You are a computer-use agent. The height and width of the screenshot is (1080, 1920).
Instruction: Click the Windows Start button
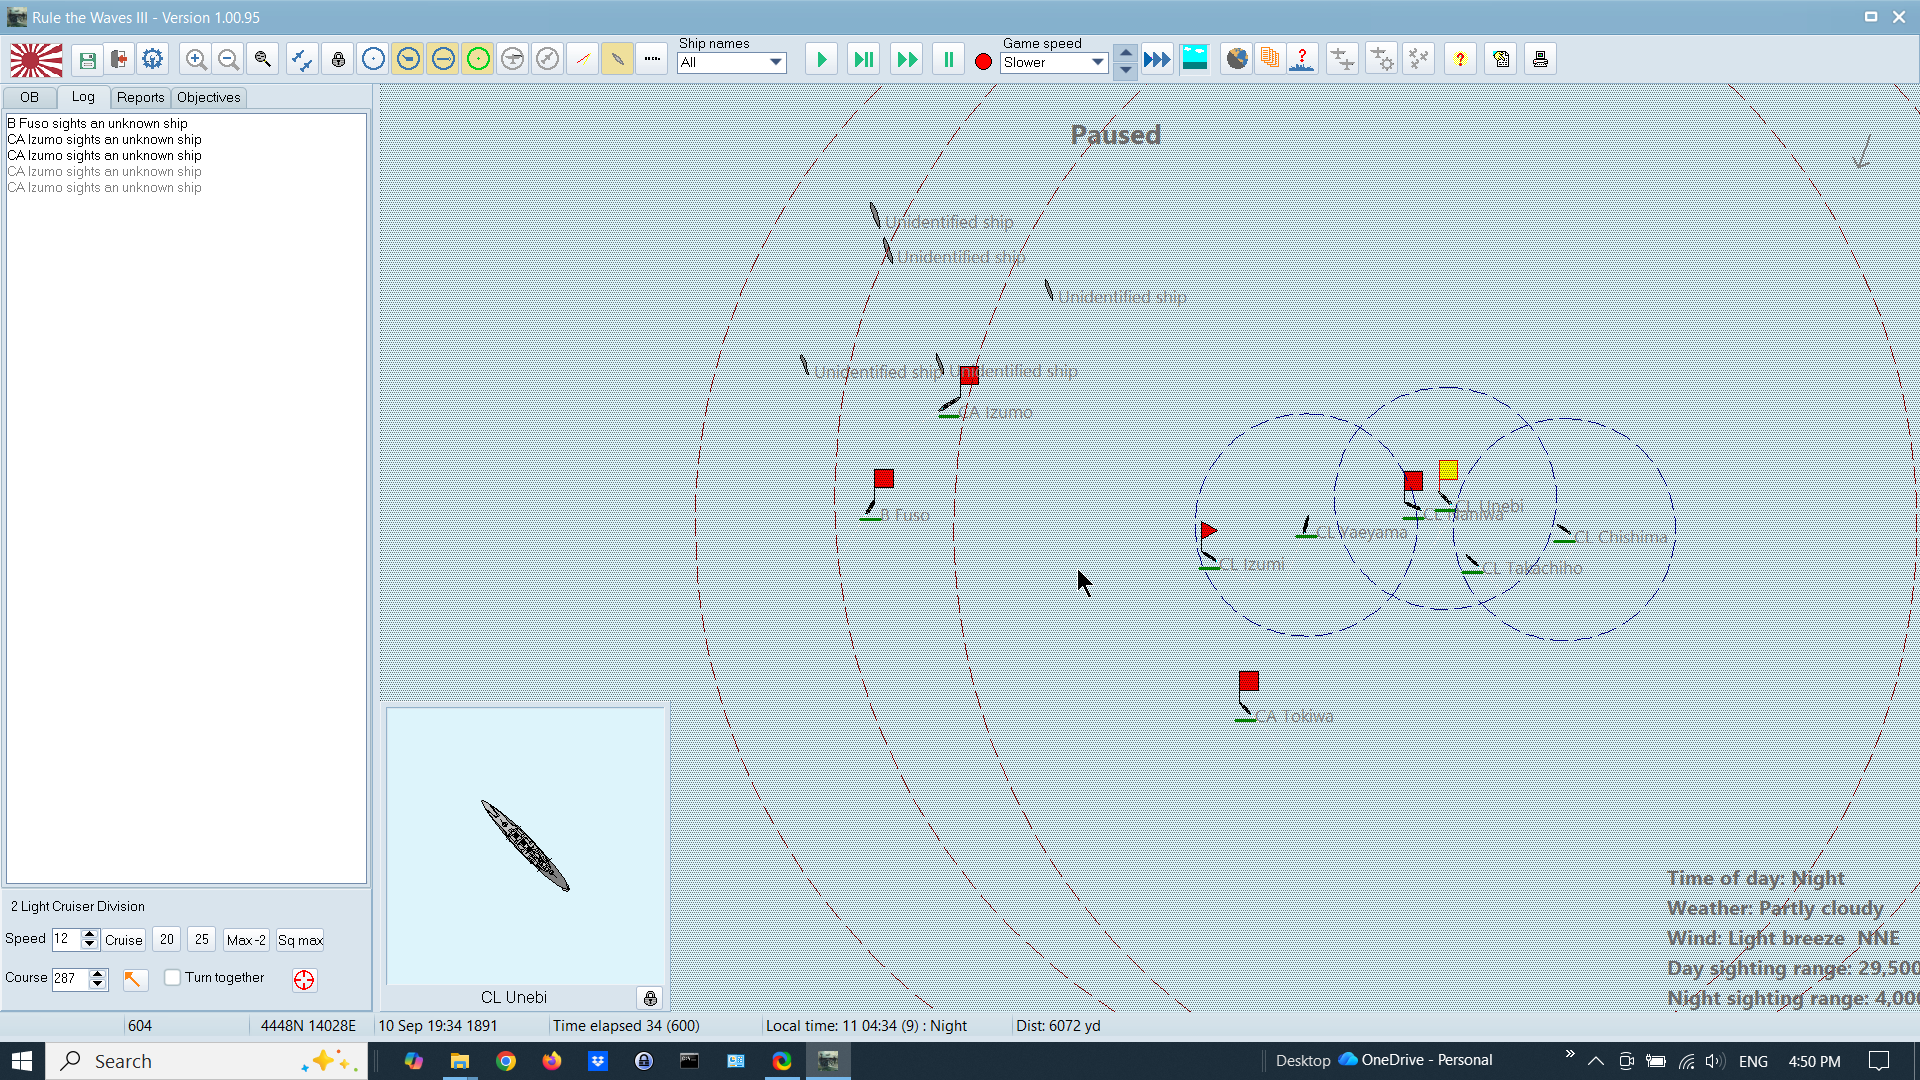pyautogui.click(x=22, y=1061)
